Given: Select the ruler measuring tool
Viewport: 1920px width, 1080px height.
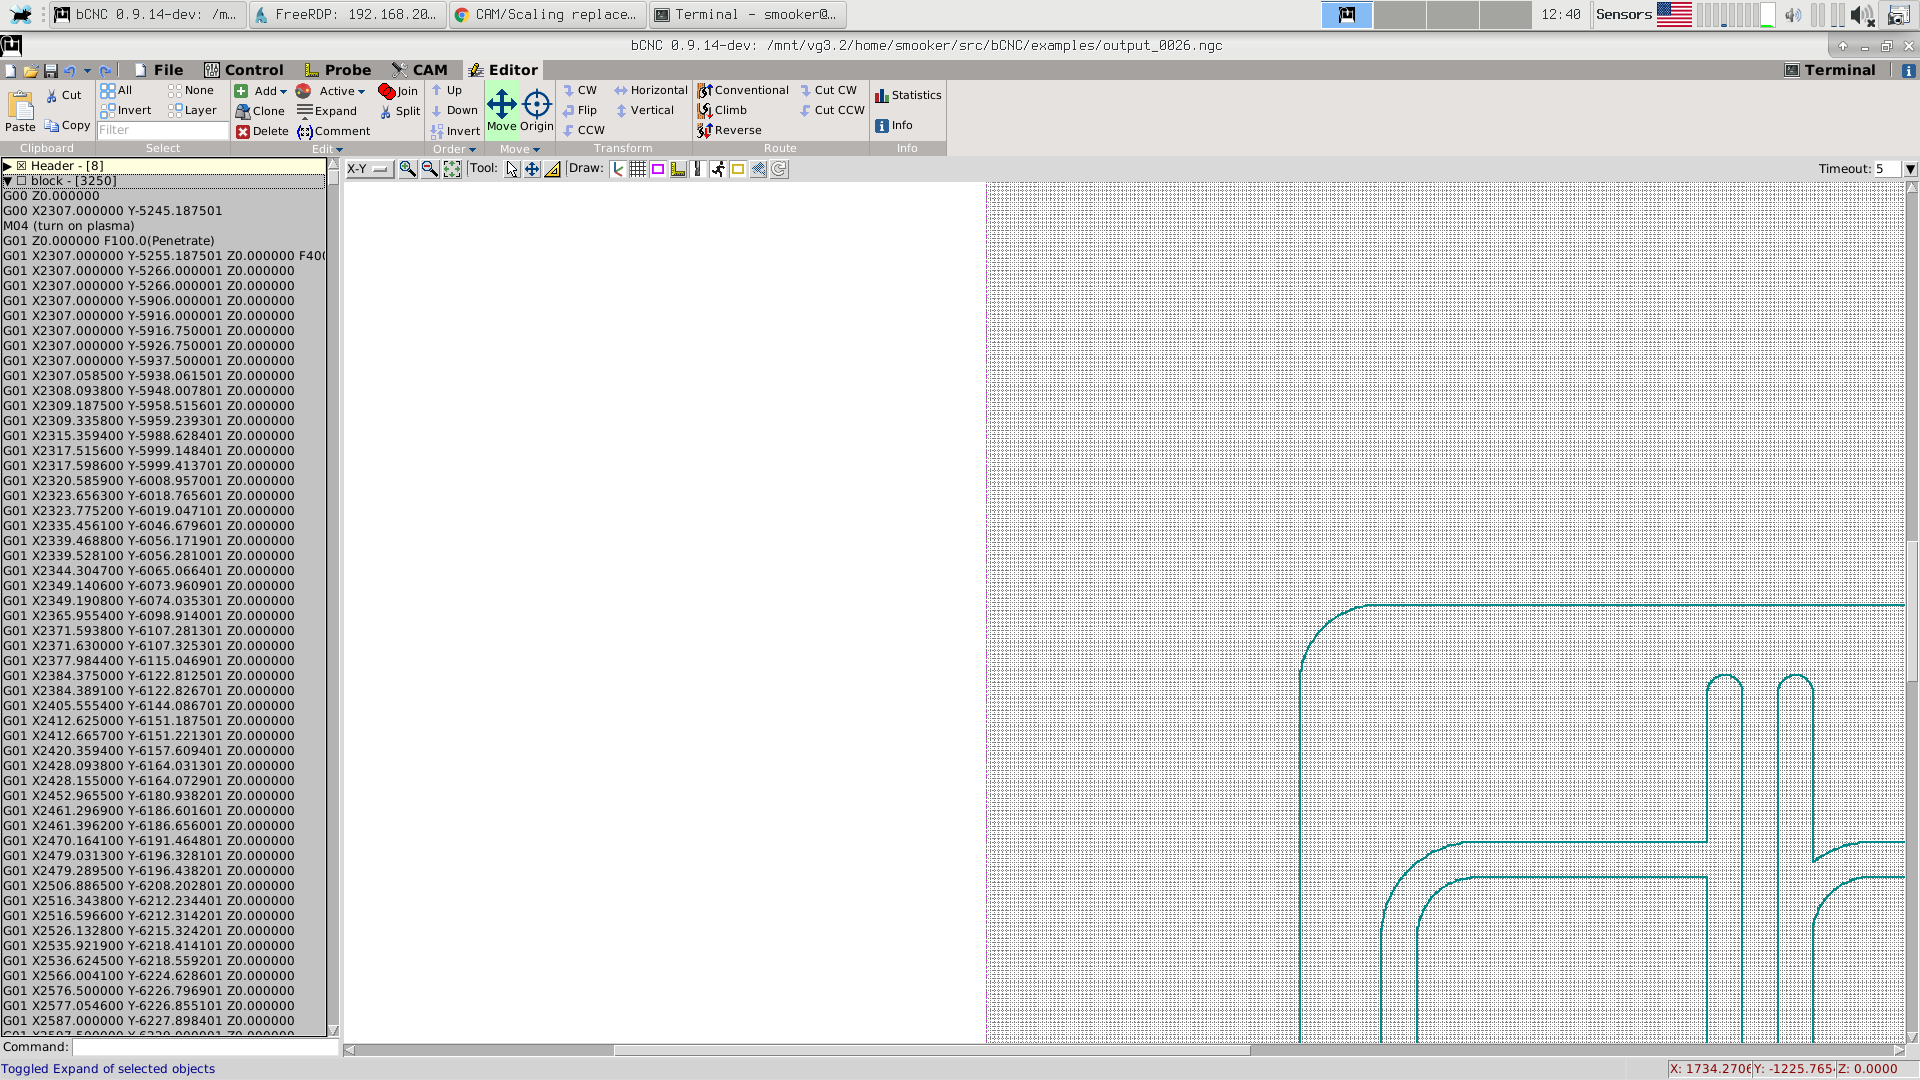Looking at the screenshot, I should point(552,169).
